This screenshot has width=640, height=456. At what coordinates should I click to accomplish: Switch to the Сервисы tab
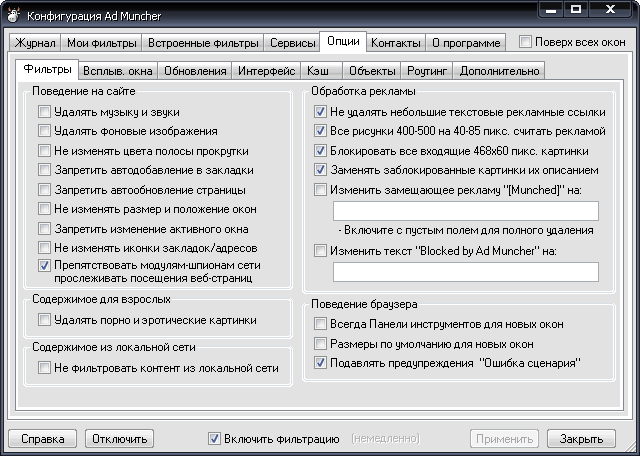click(292, 43)
